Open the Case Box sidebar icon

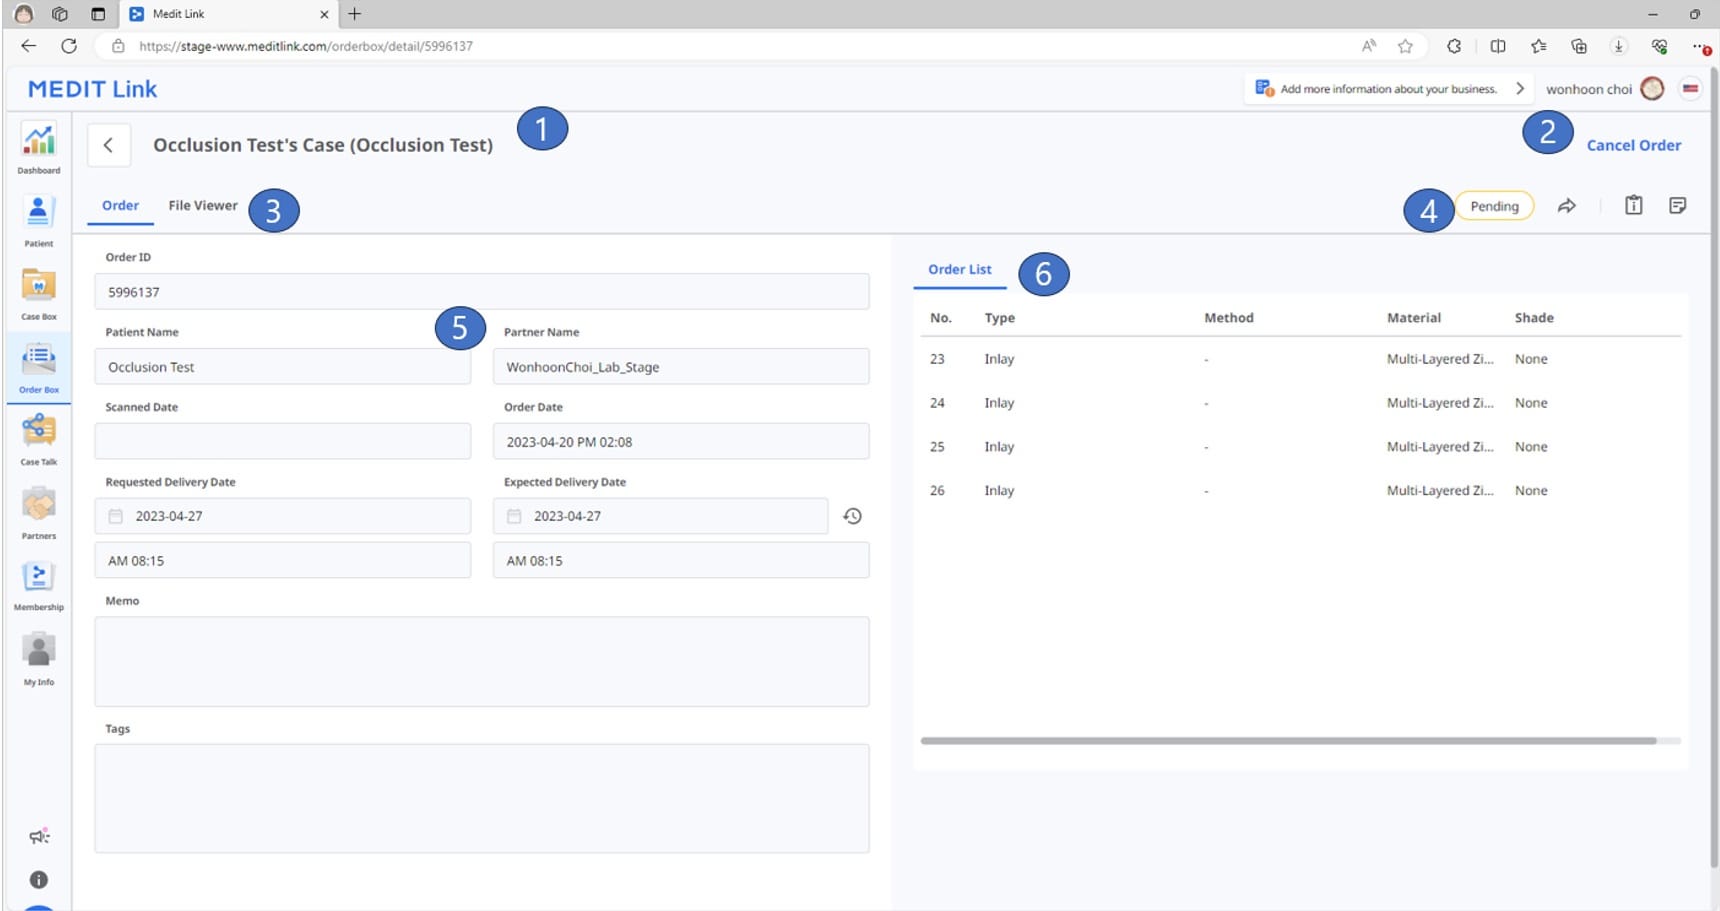pos(38,294)
